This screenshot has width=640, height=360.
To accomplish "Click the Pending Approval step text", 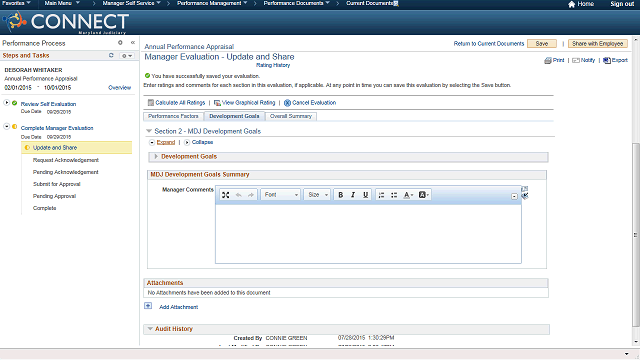I will coord(54,196).
